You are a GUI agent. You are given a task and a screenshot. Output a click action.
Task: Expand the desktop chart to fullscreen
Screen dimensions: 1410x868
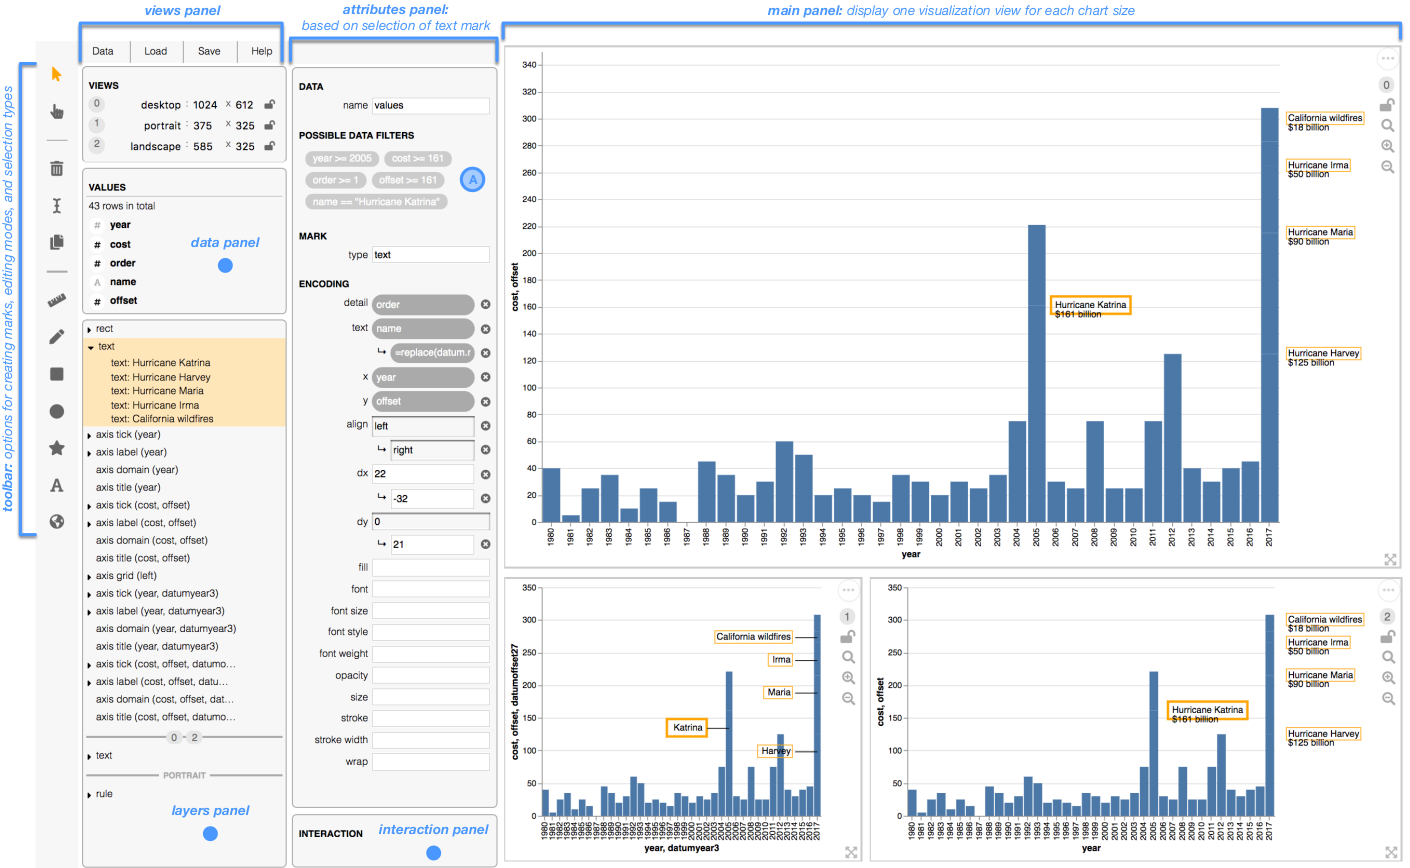tap(1390, 559)
